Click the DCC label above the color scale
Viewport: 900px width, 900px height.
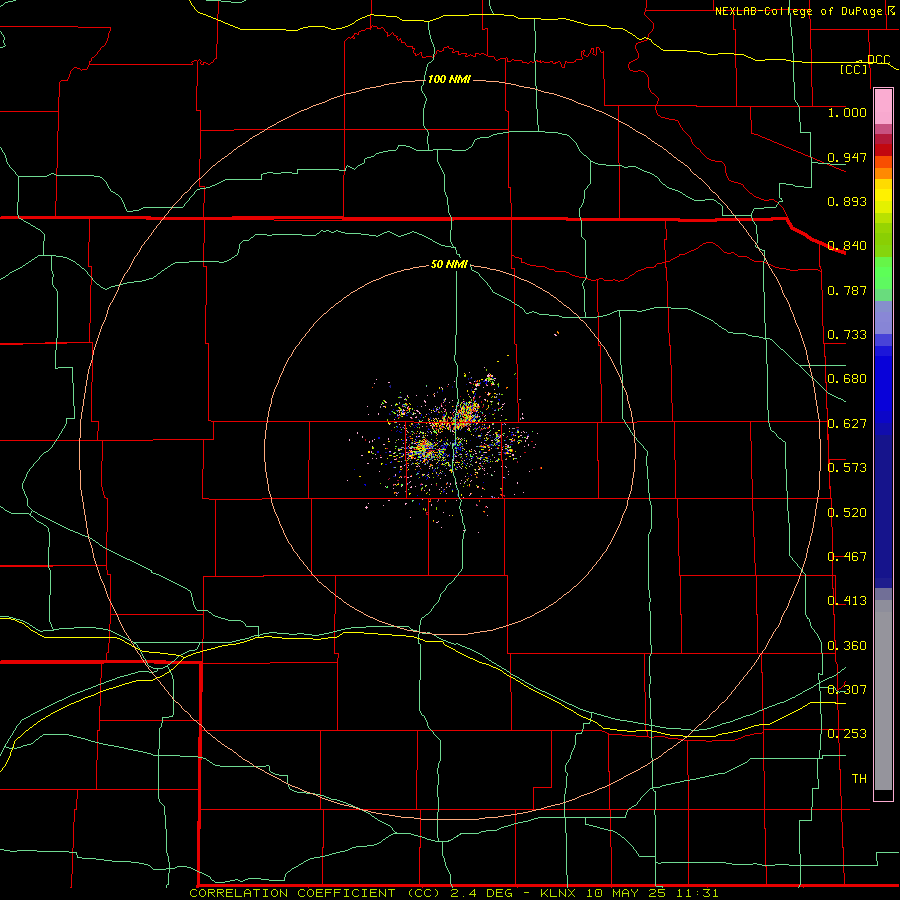point(878,59)
